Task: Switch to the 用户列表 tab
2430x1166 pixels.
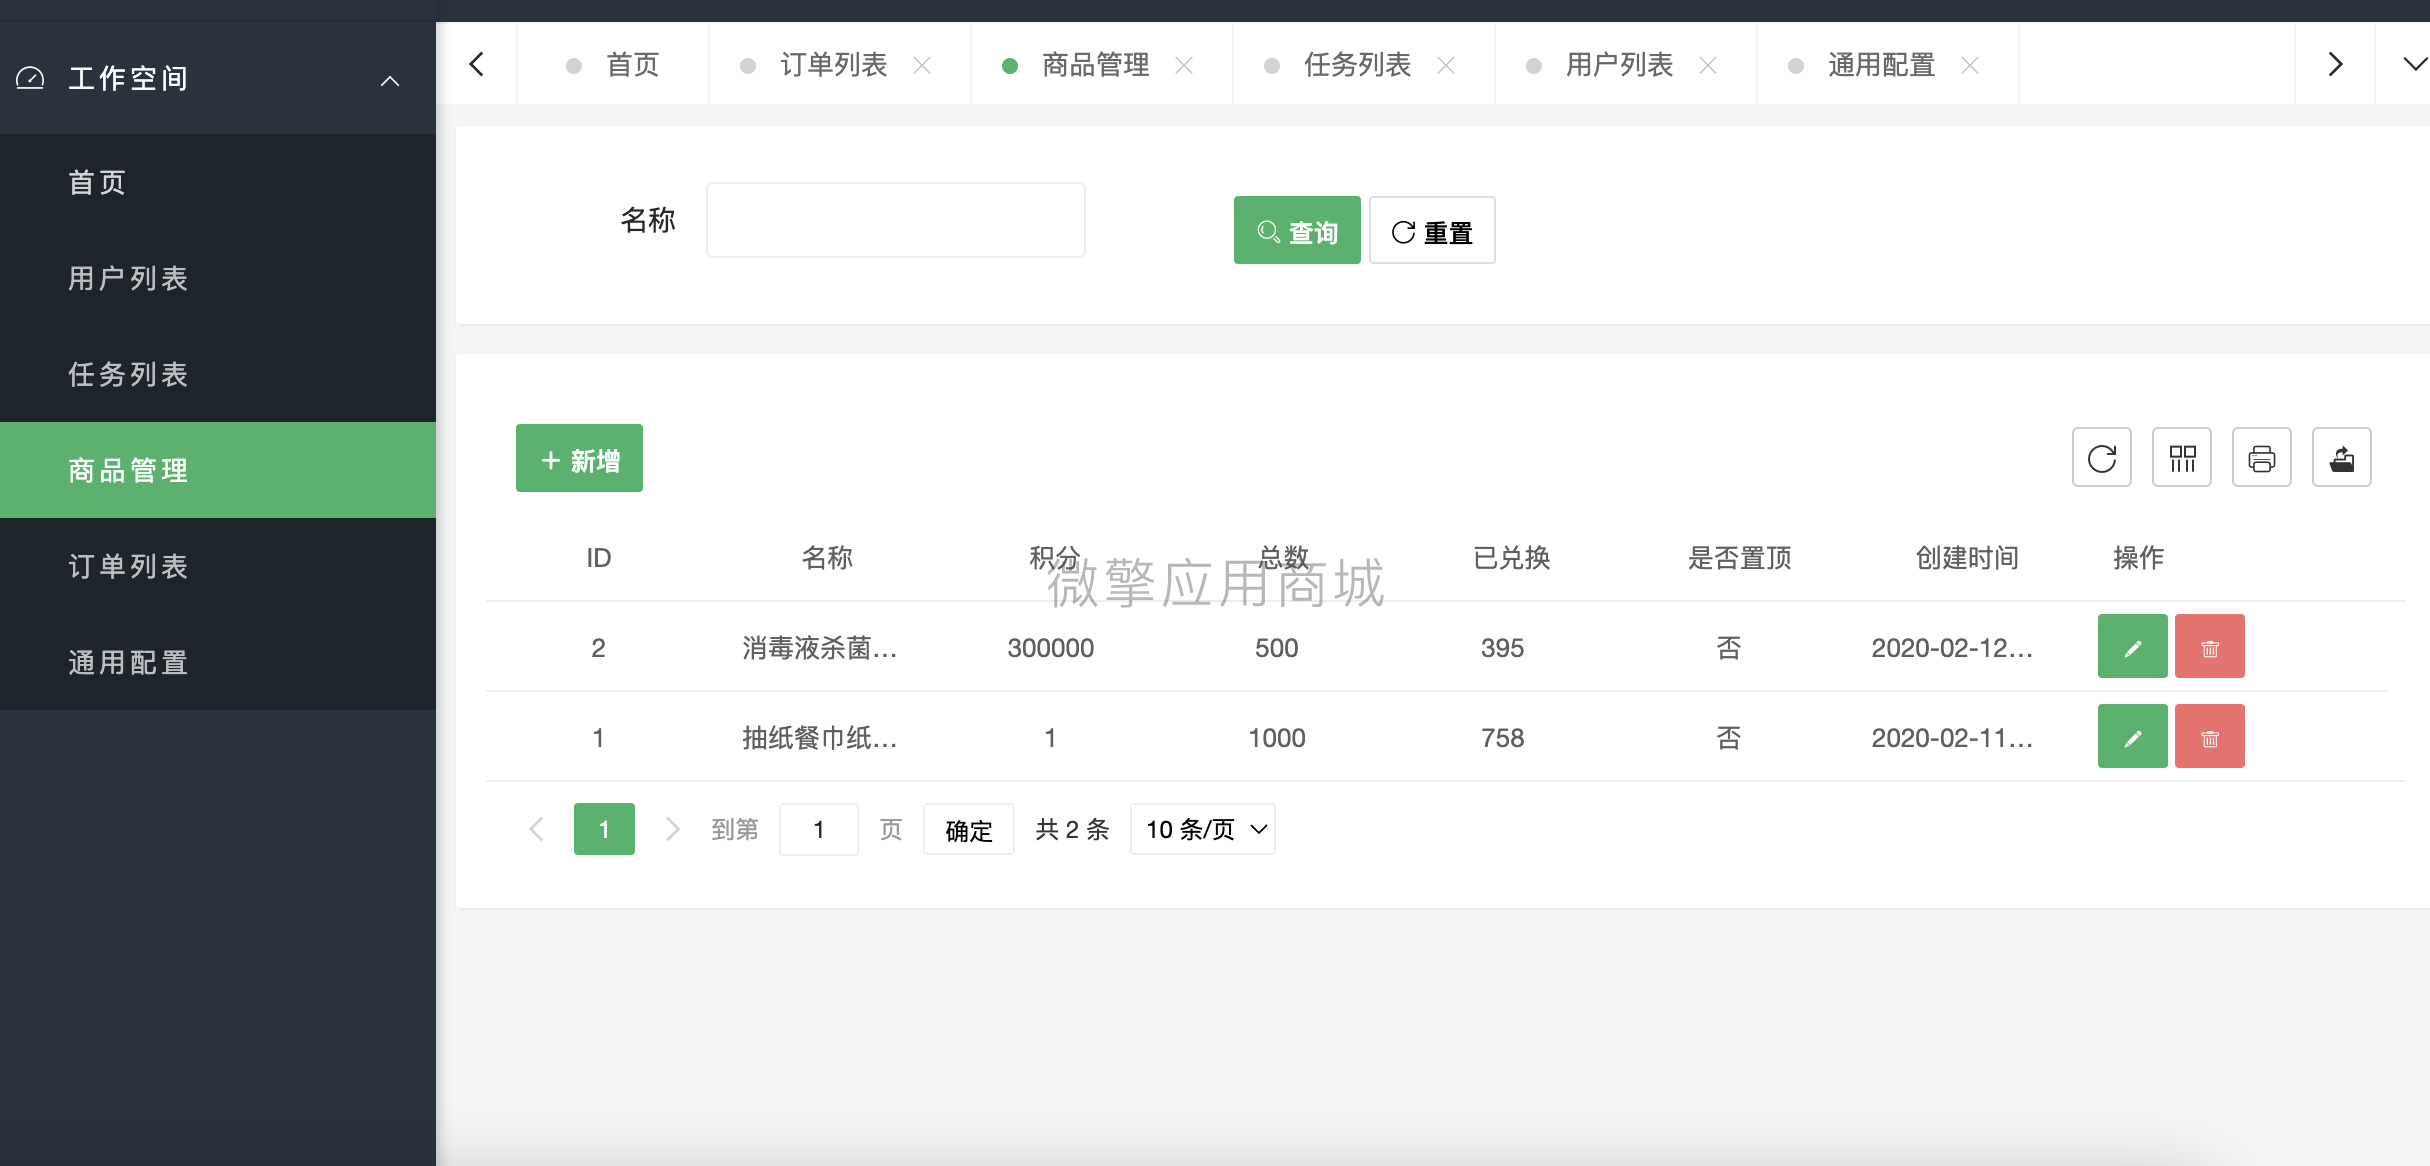Action: 1619,65
